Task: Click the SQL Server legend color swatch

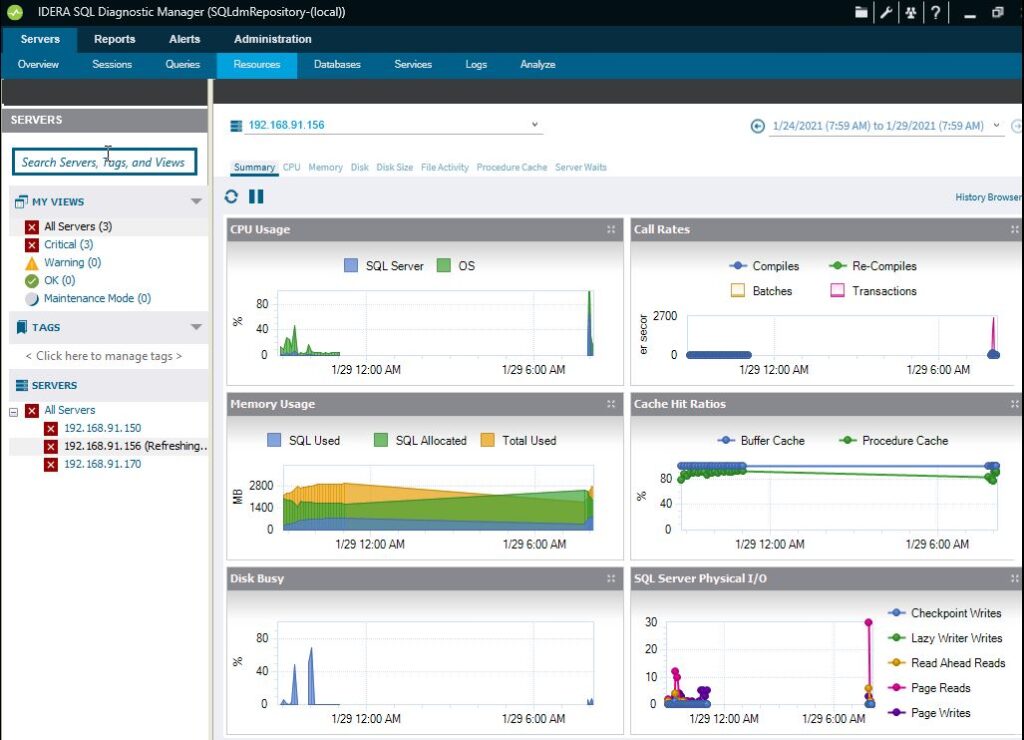Action: [351, 265]
